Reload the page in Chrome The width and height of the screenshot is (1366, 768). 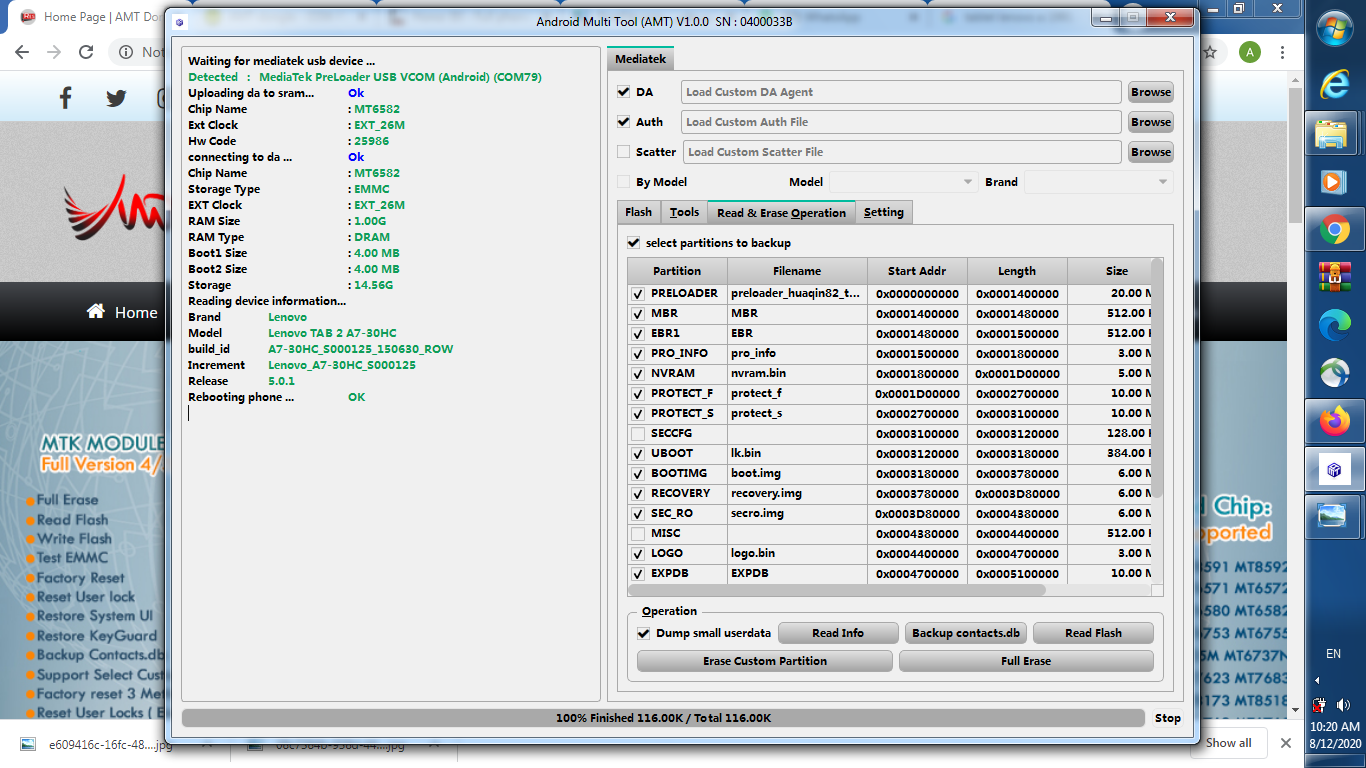point(86,52)
